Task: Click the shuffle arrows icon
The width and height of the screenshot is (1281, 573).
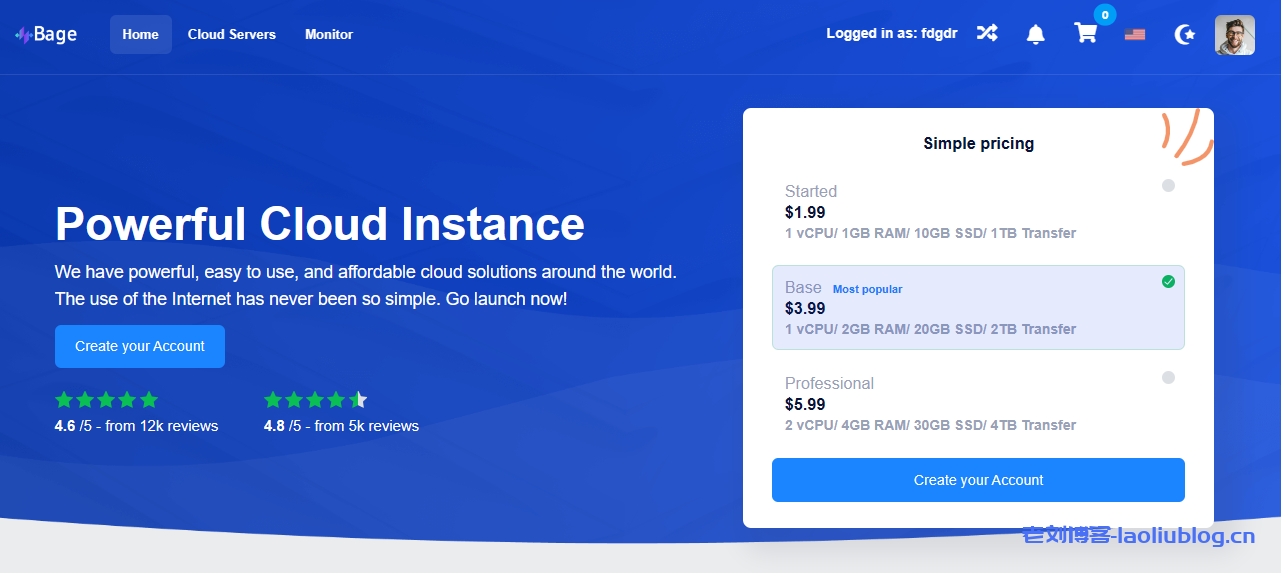Action: pyautogui.click(x=987, y=34)
